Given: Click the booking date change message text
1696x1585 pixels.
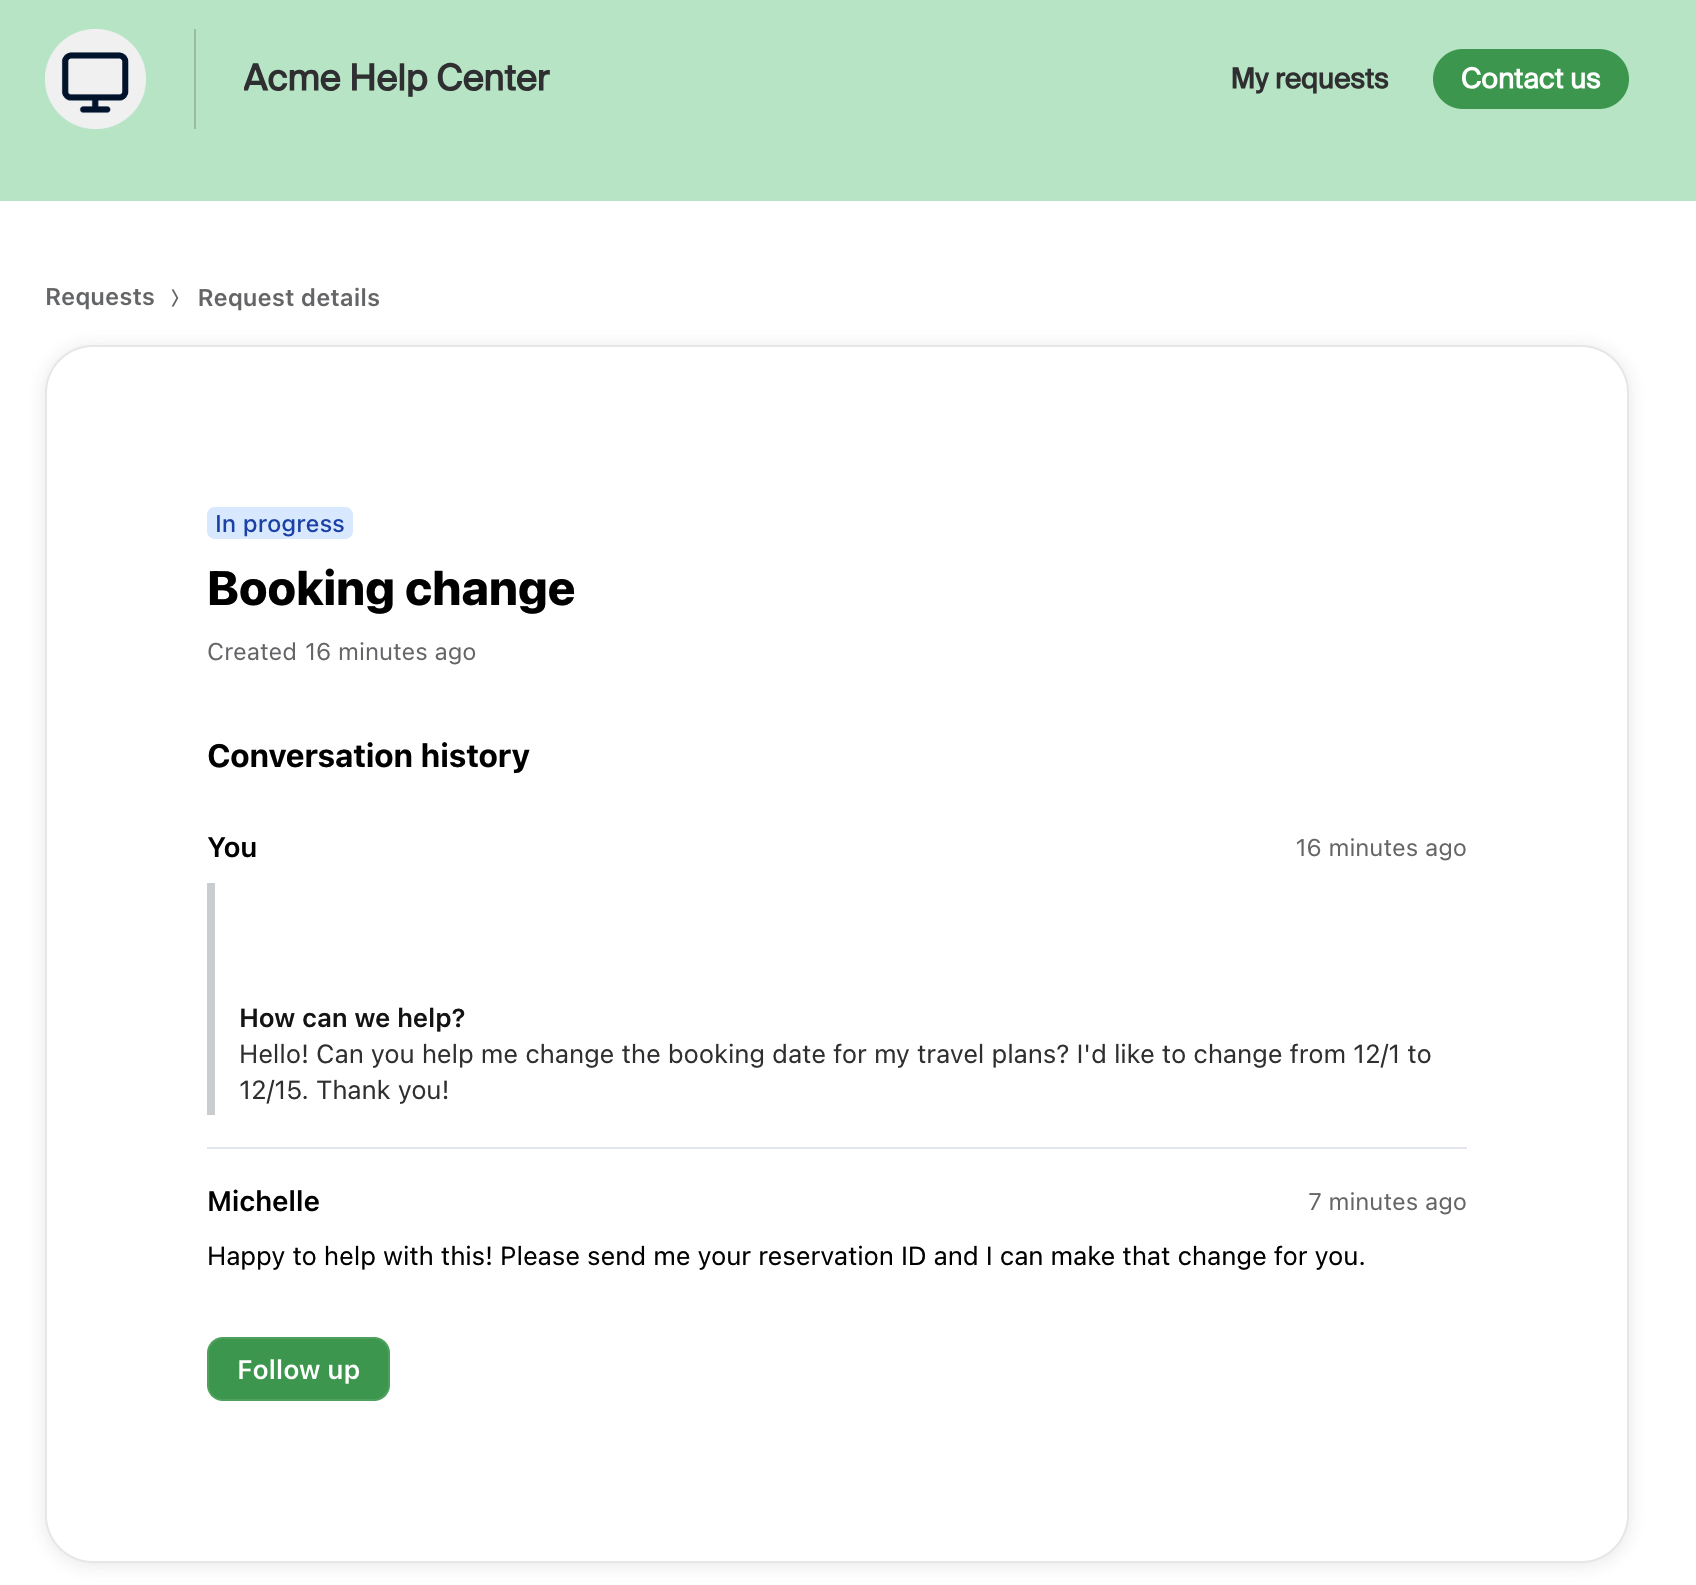Looking at the screenshot, I should click(x=835, y=1072).
